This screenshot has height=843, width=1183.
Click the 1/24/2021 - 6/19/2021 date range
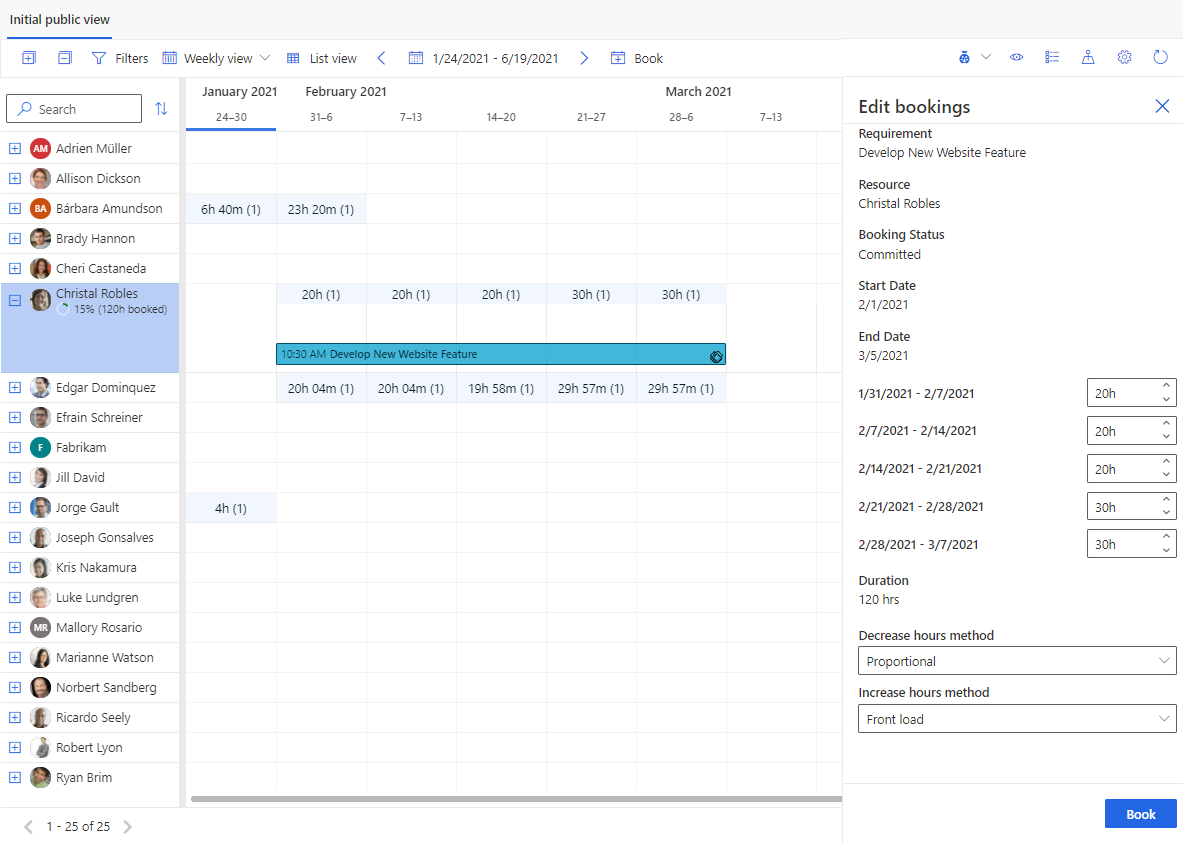coord(495,58)
